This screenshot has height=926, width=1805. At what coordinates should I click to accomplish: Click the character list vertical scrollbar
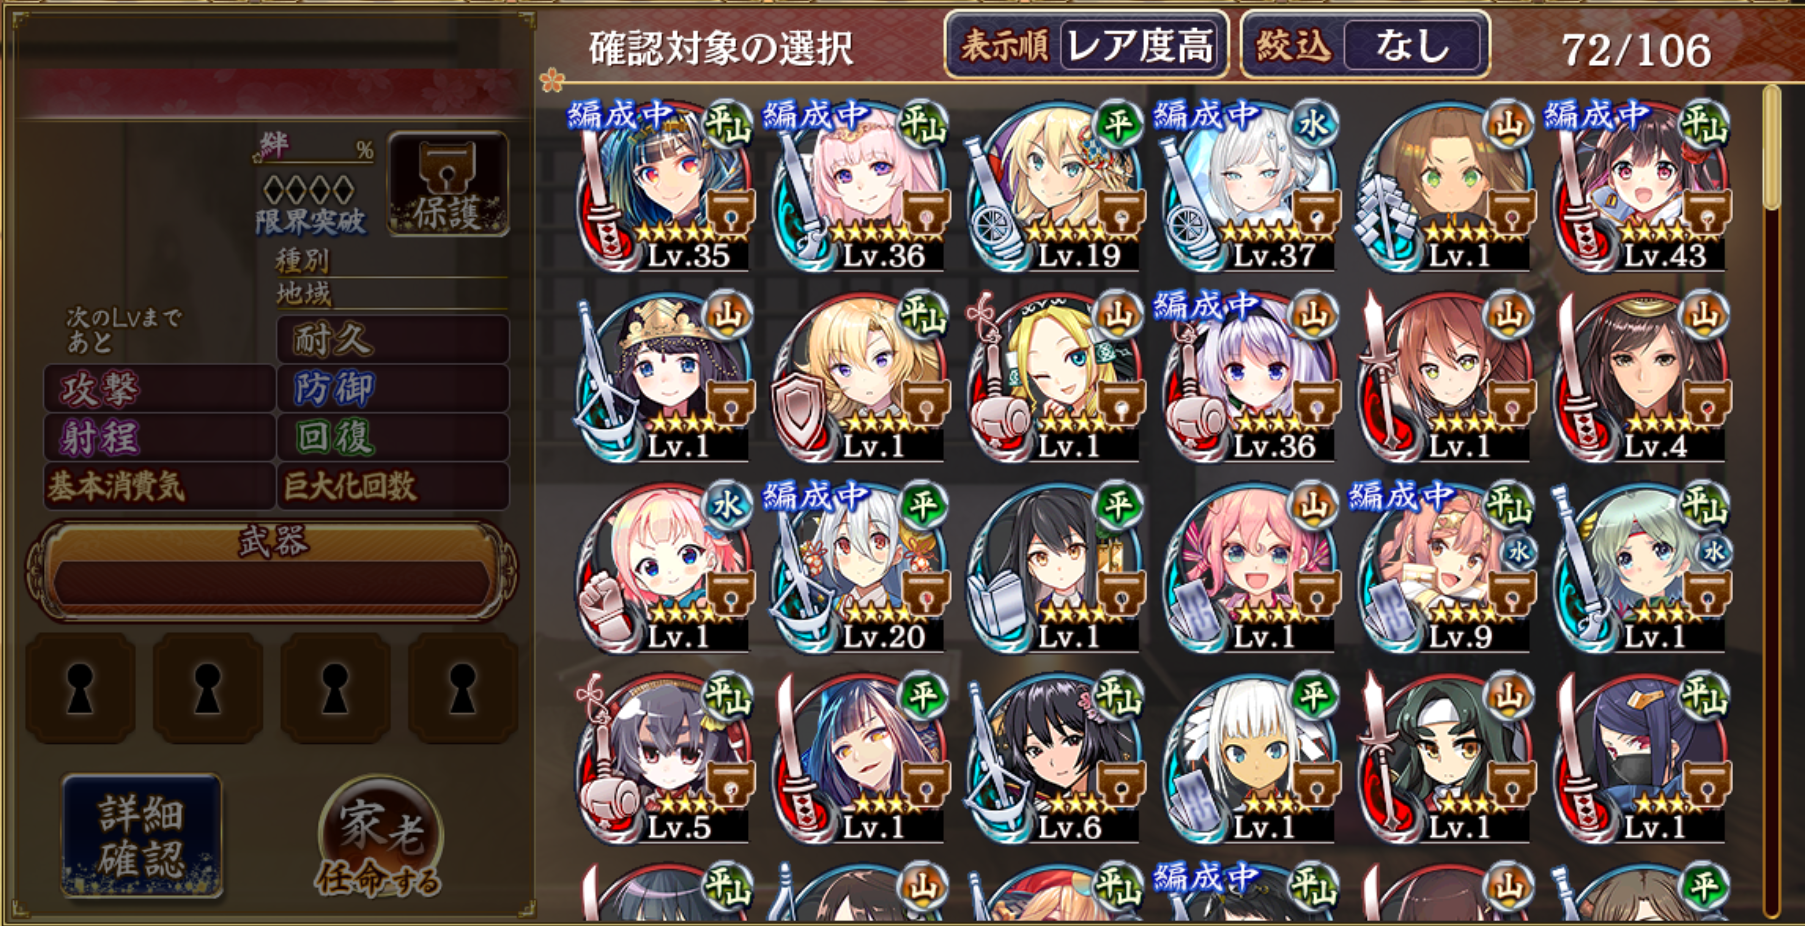click(x=1771, y=500)
